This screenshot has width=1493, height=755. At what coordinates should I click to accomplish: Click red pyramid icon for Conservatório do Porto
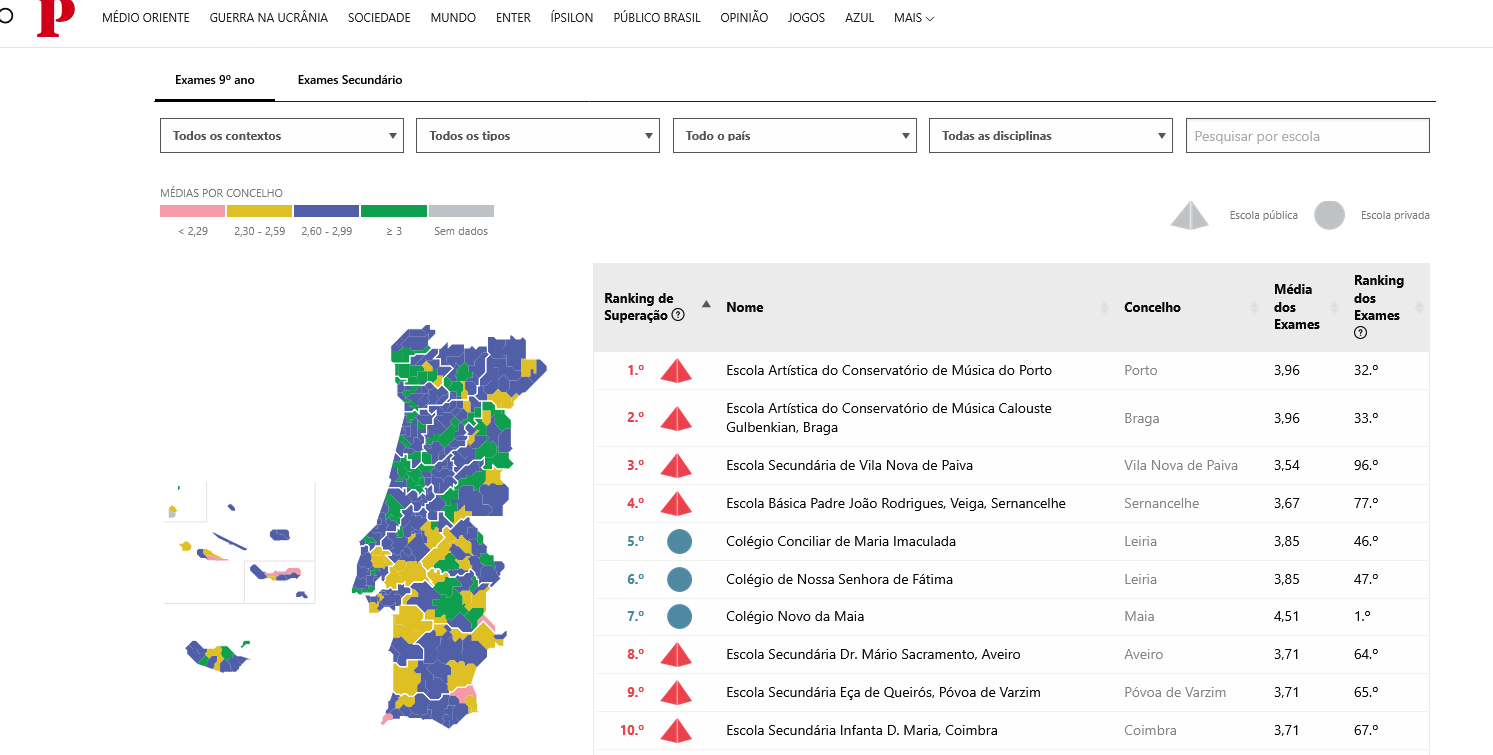[x=676, y=371]
